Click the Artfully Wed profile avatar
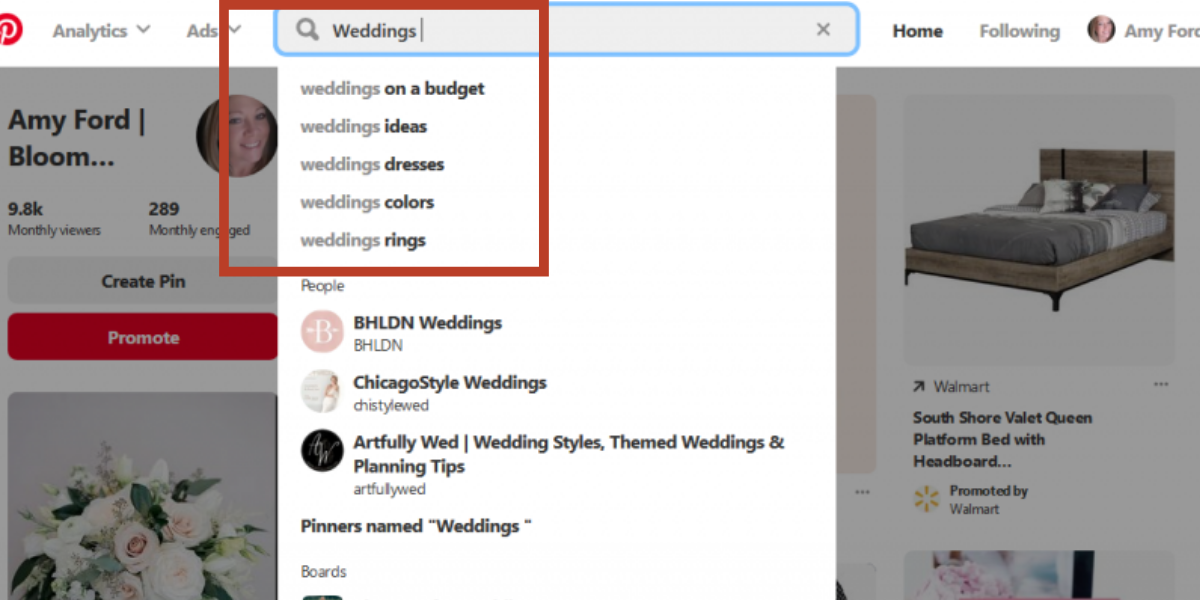The width and height of the screenshot is (1200, 600). [x=322, y=451]
